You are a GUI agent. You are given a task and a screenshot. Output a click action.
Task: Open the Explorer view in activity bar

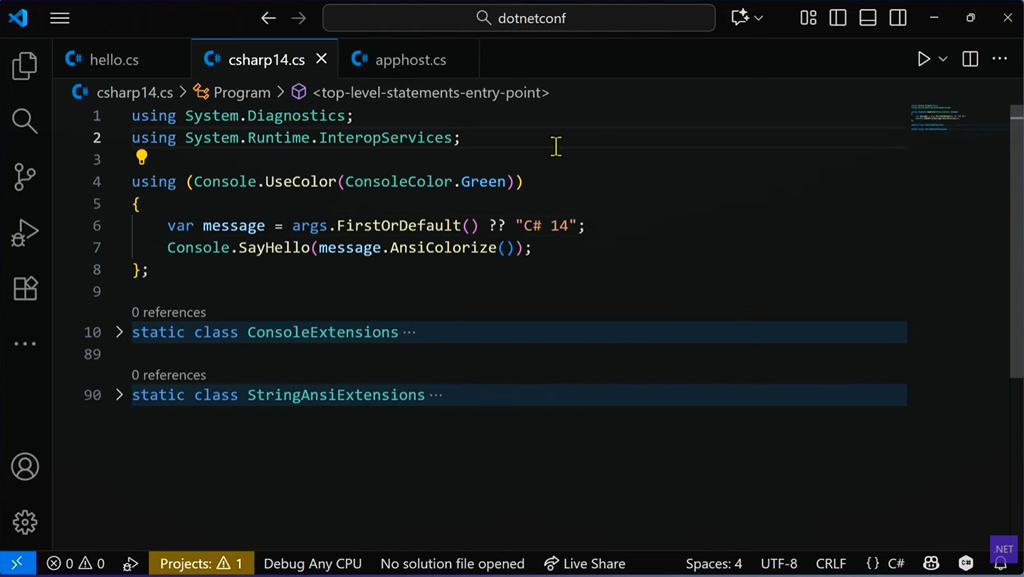[25, 66]
